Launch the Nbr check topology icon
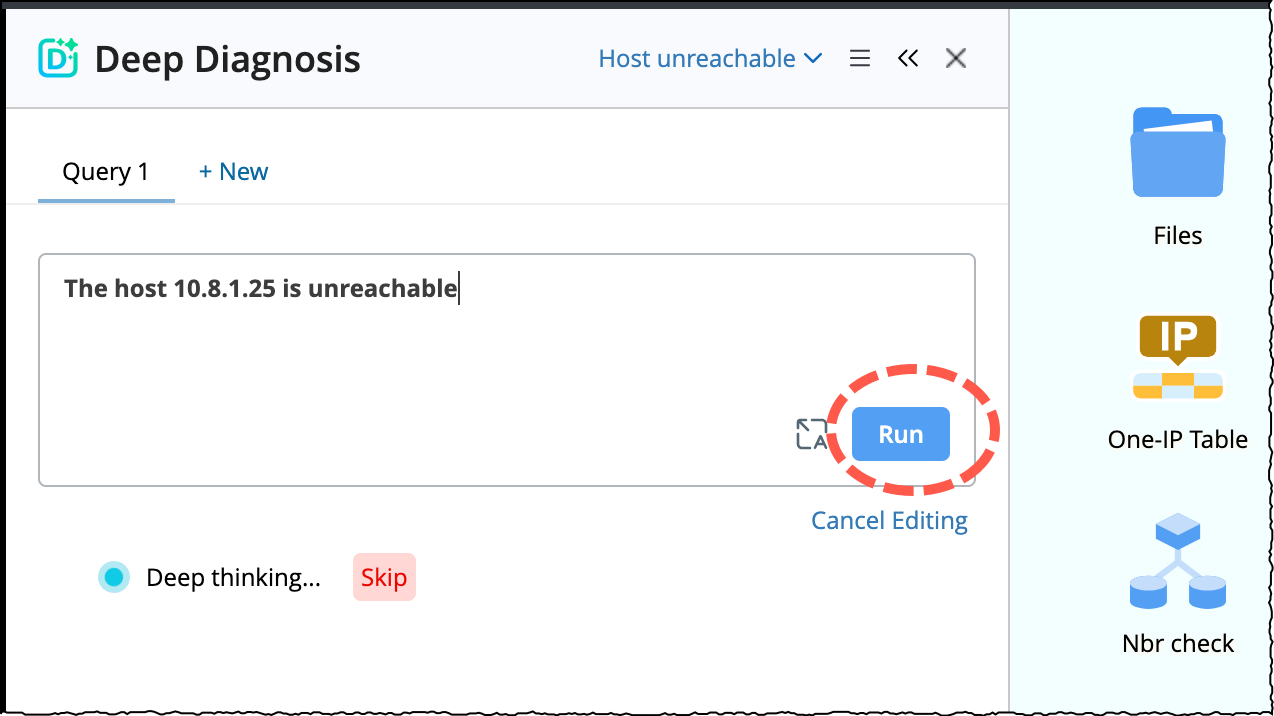This screenshot has width=1274, height=716. click(1178, 562)
